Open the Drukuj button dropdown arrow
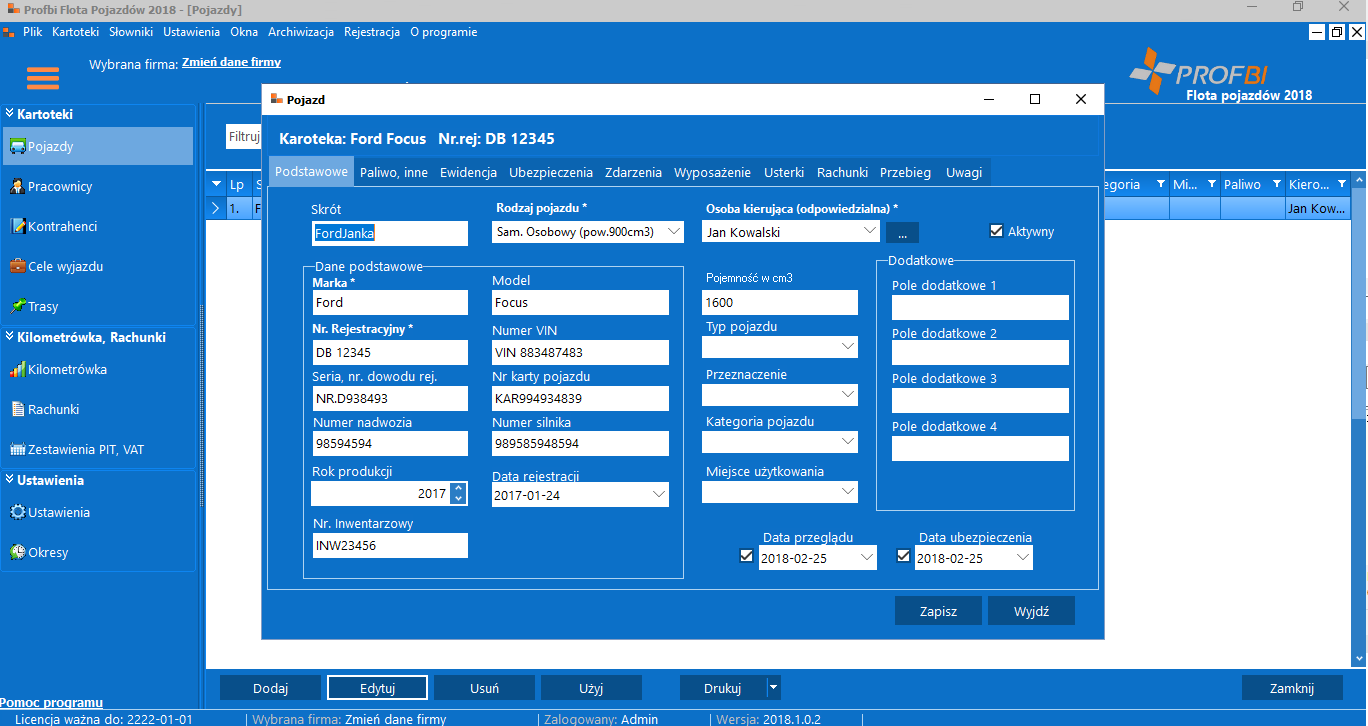This screenshot has width=1368, height=726. (x=772, y=688)
